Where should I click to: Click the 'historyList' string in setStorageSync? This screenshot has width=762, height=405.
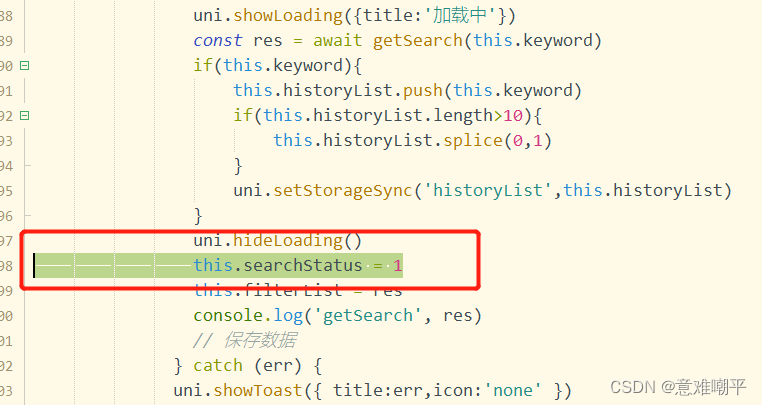pos(488,190)
